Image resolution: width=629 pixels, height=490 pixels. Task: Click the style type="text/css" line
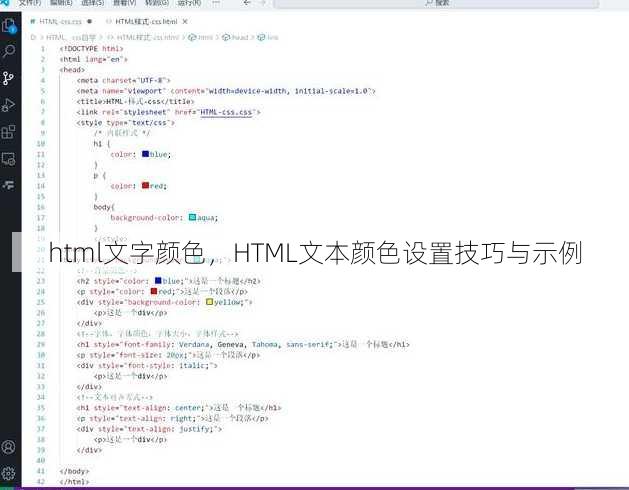point(126,123)
